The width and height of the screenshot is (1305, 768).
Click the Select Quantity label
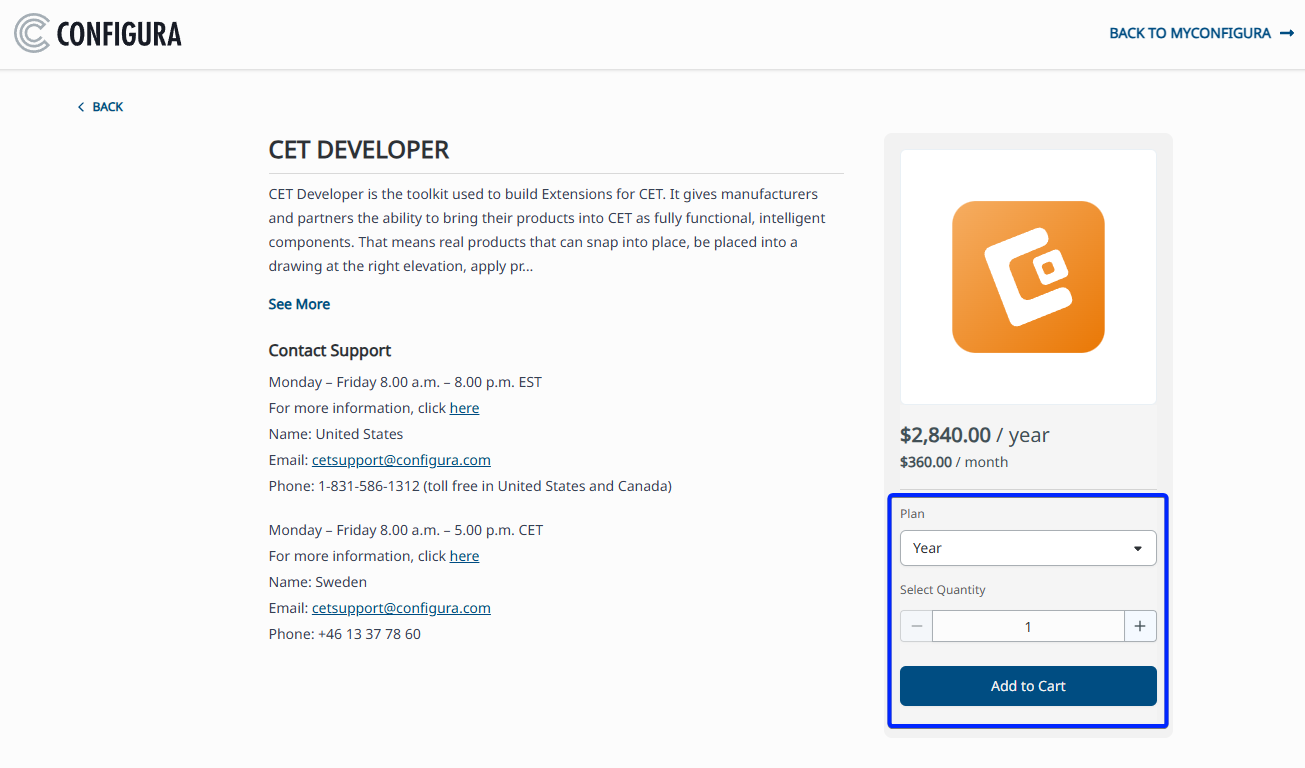pos(943,590)
